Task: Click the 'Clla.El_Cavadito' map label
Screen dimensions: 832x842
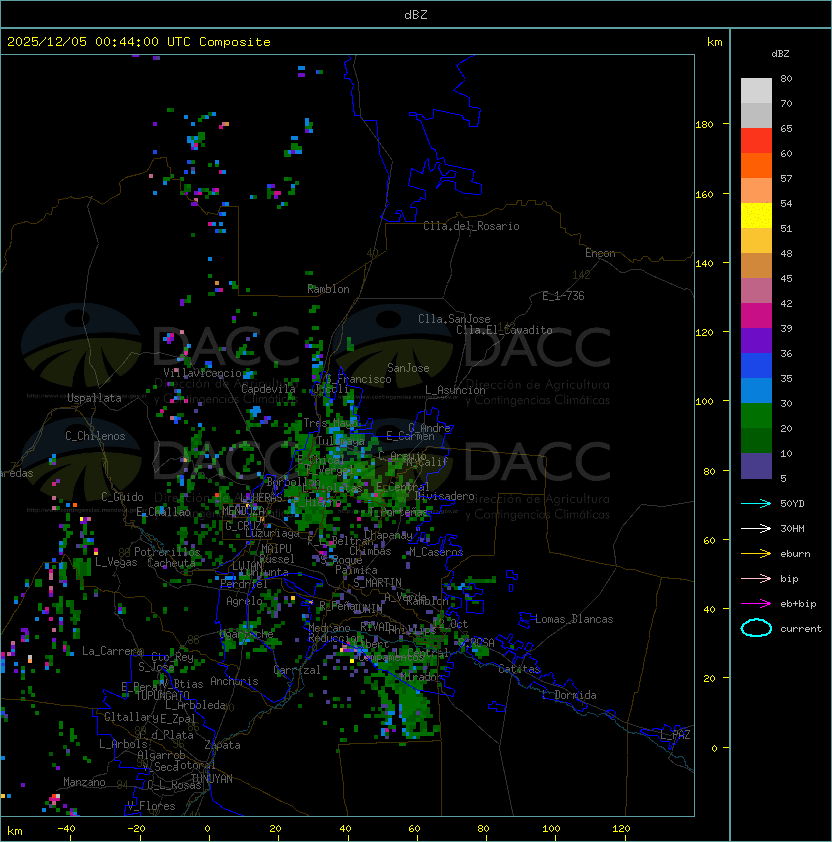Action: click(504, 330)
